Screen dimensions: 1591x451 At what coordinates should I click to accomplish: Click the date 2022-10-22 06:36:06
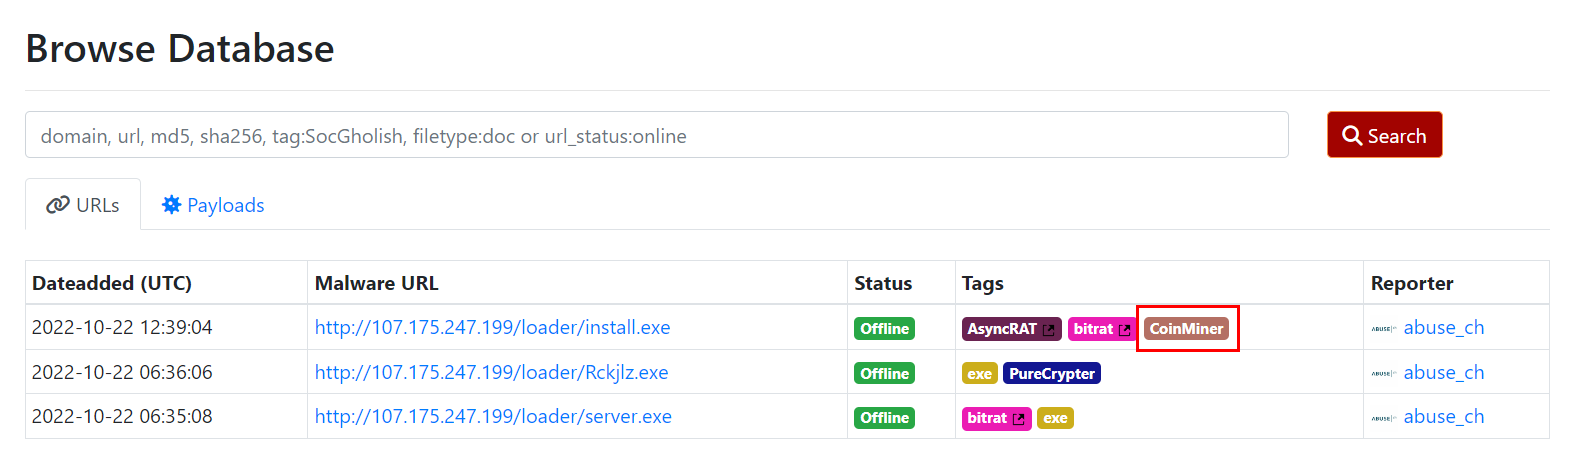click(122, 372)
